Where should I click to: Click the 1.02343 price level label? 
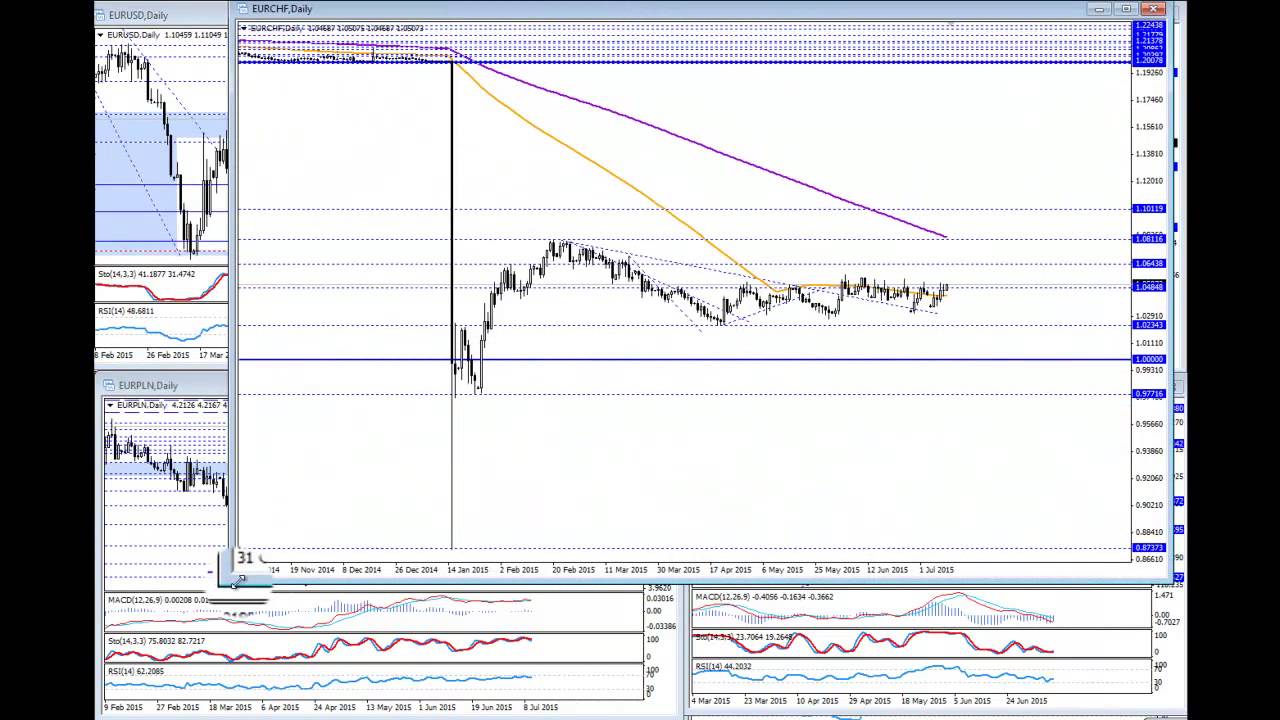point(1149,325)
